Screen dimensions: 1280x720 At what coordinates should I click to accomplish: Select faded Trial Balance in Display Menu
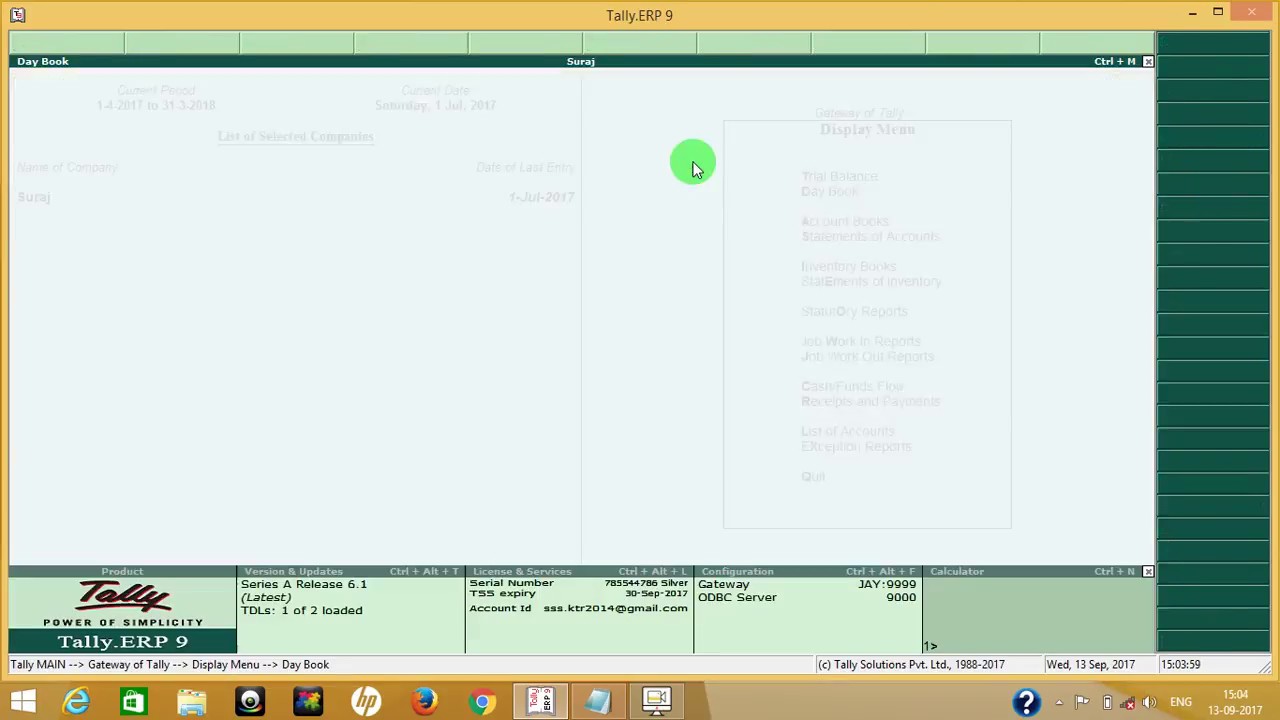[839, 176]
